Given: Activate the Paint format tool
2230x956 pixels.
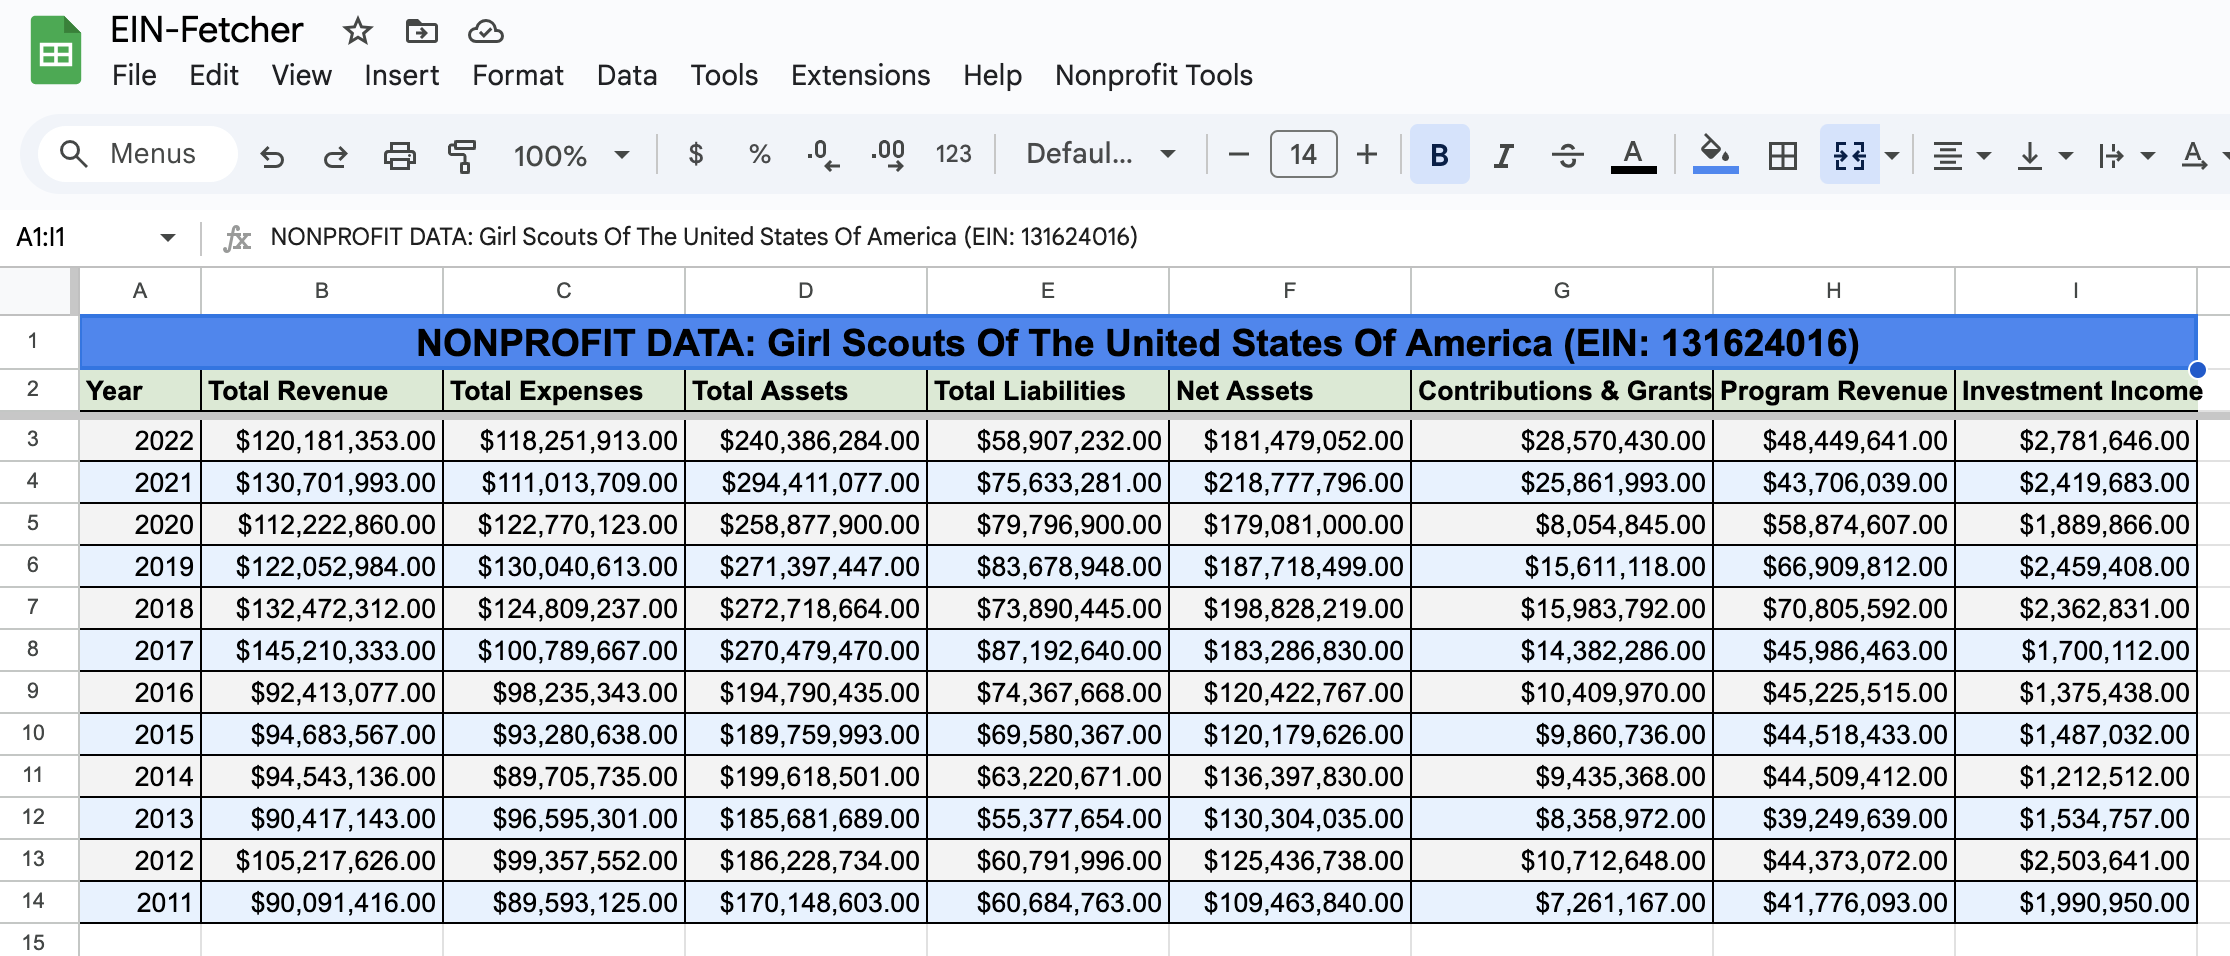Looking at the screenshot, I should (x=462, y=155).
